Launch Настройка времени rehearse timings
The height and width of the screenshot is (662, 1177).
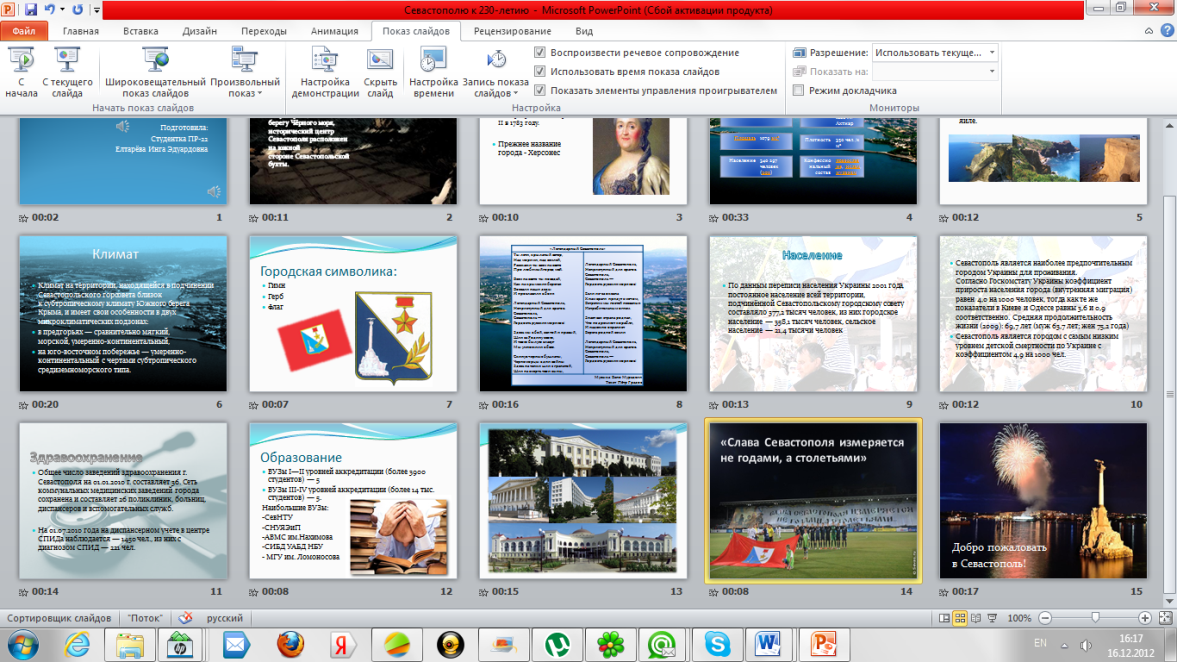pyautogui.click(x=433, y=72)
